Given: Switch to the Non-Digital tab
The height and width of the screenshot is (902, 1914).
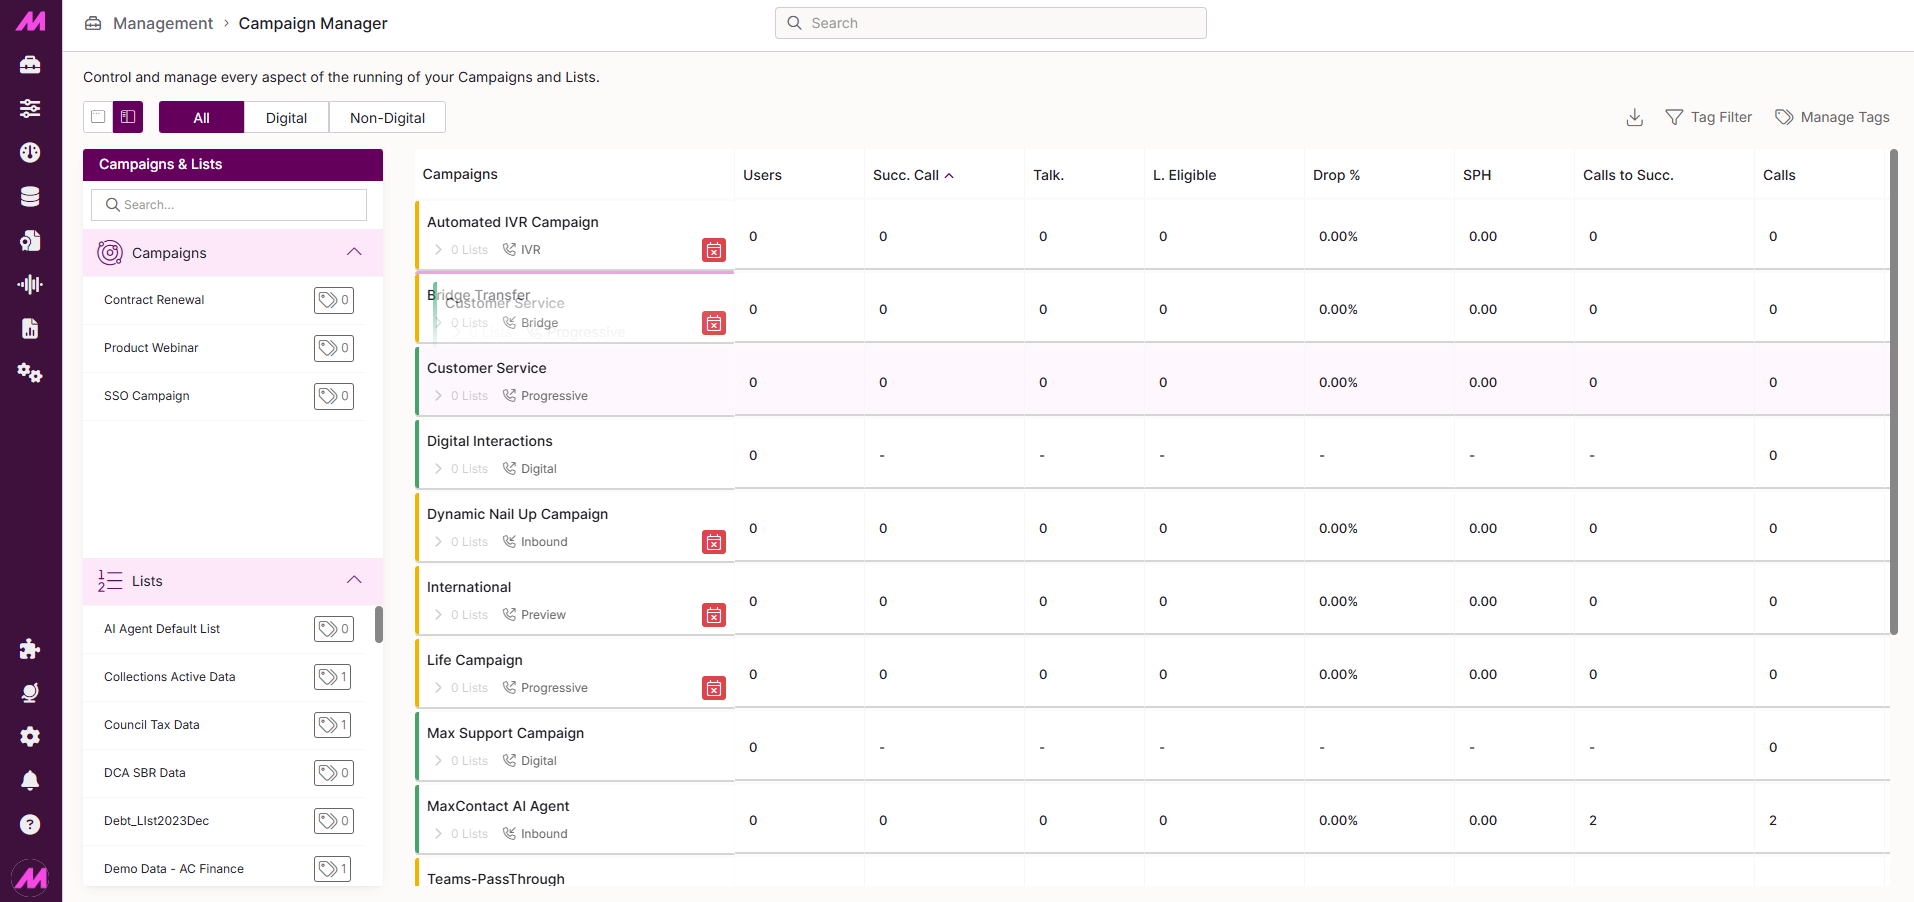Looking at the screenshot, I should (387, 118).
